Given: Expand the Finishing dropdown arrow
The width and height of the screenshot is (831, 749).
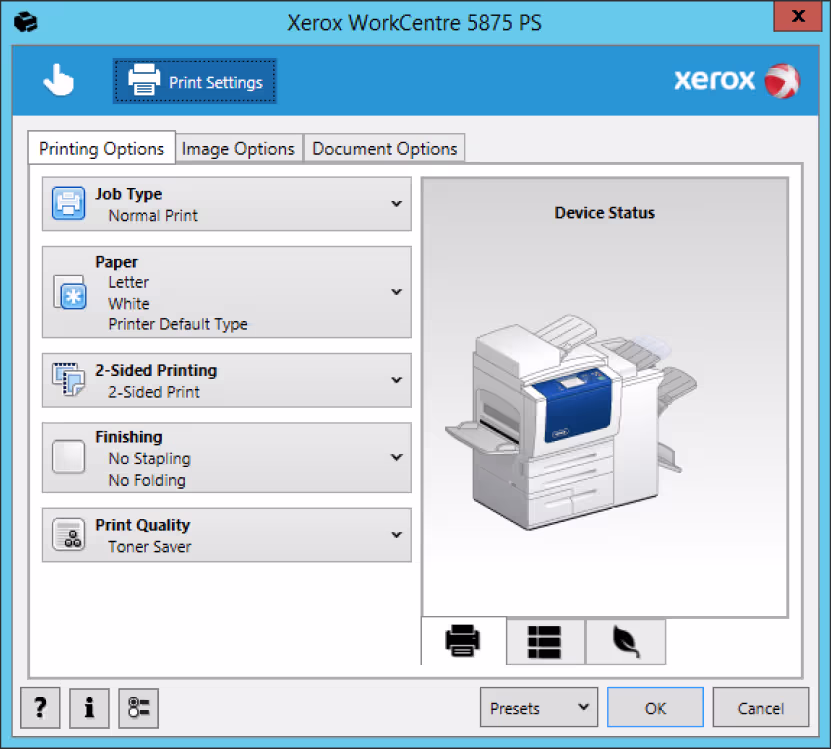Looking at the screenshot, I should 396,457.
